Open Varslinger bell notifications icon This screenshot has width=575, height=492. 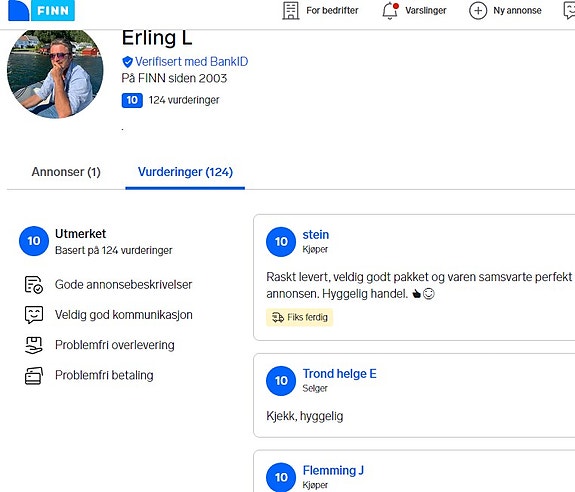click(390, 10)
